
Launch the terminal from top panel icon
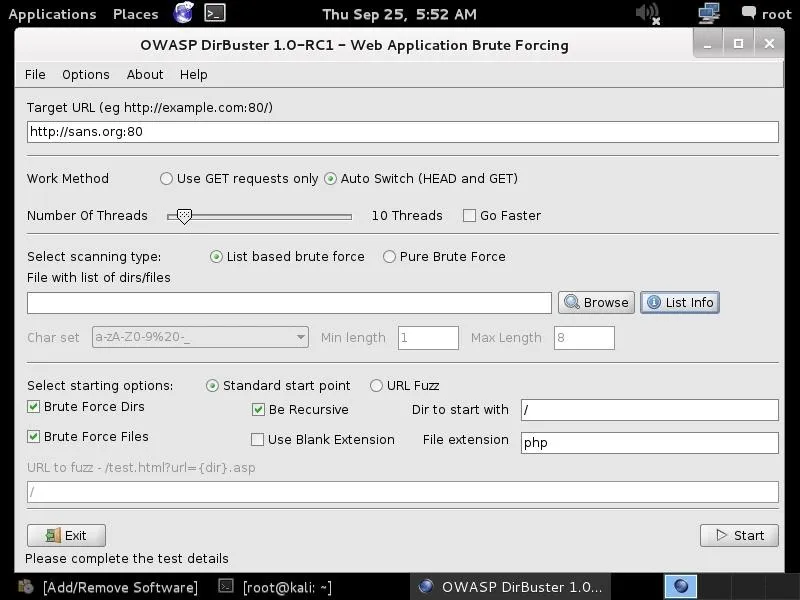tap(215, 13)
